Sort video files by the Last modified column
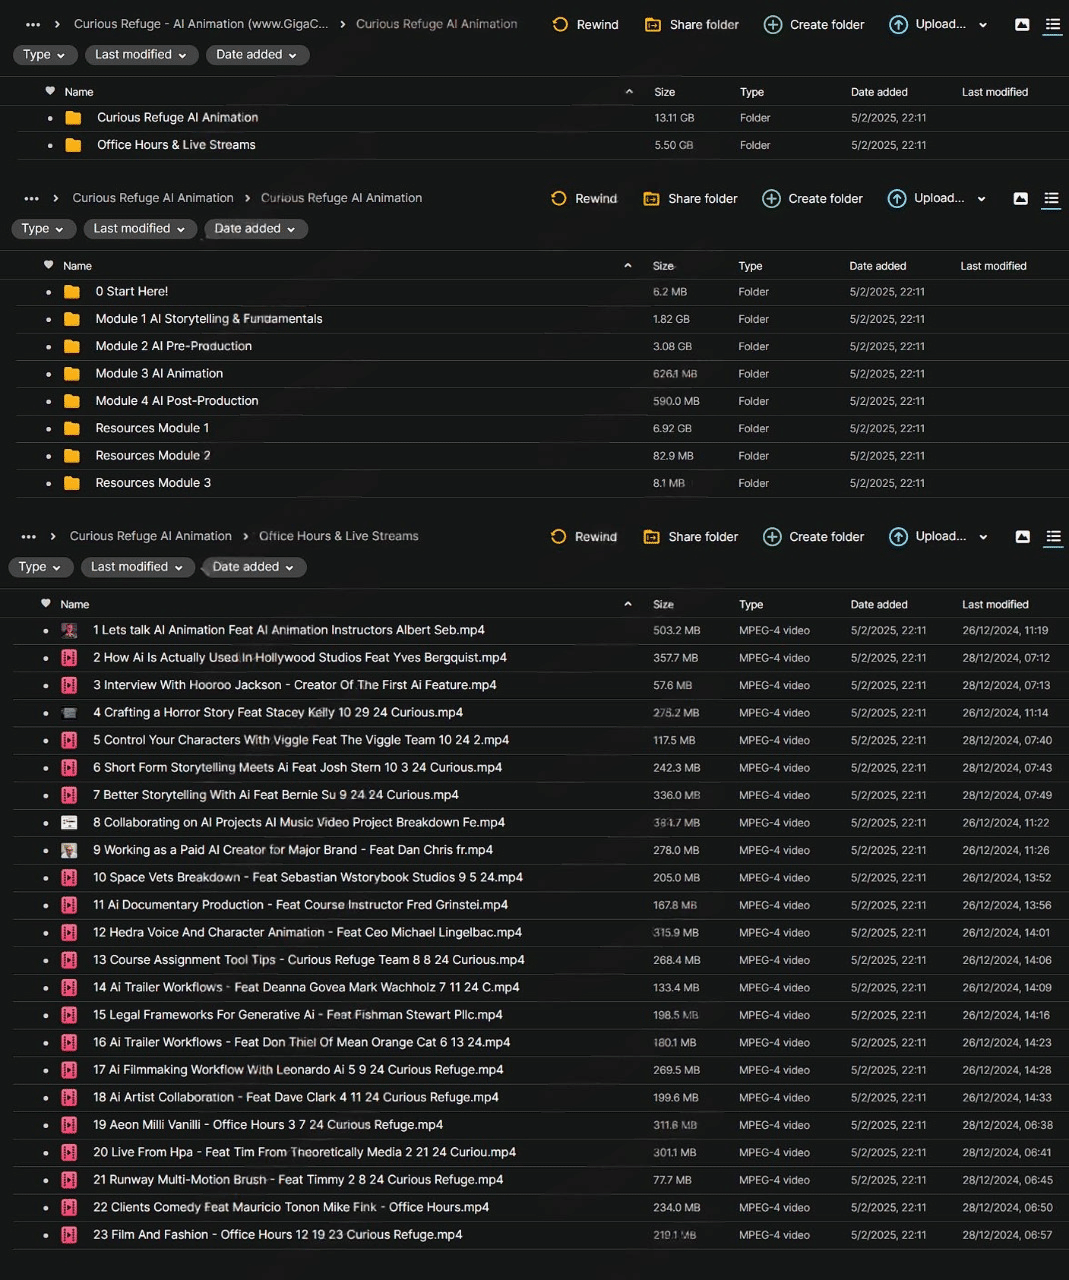This screenshot has width=1069, height=1280. tap(994, 605)
